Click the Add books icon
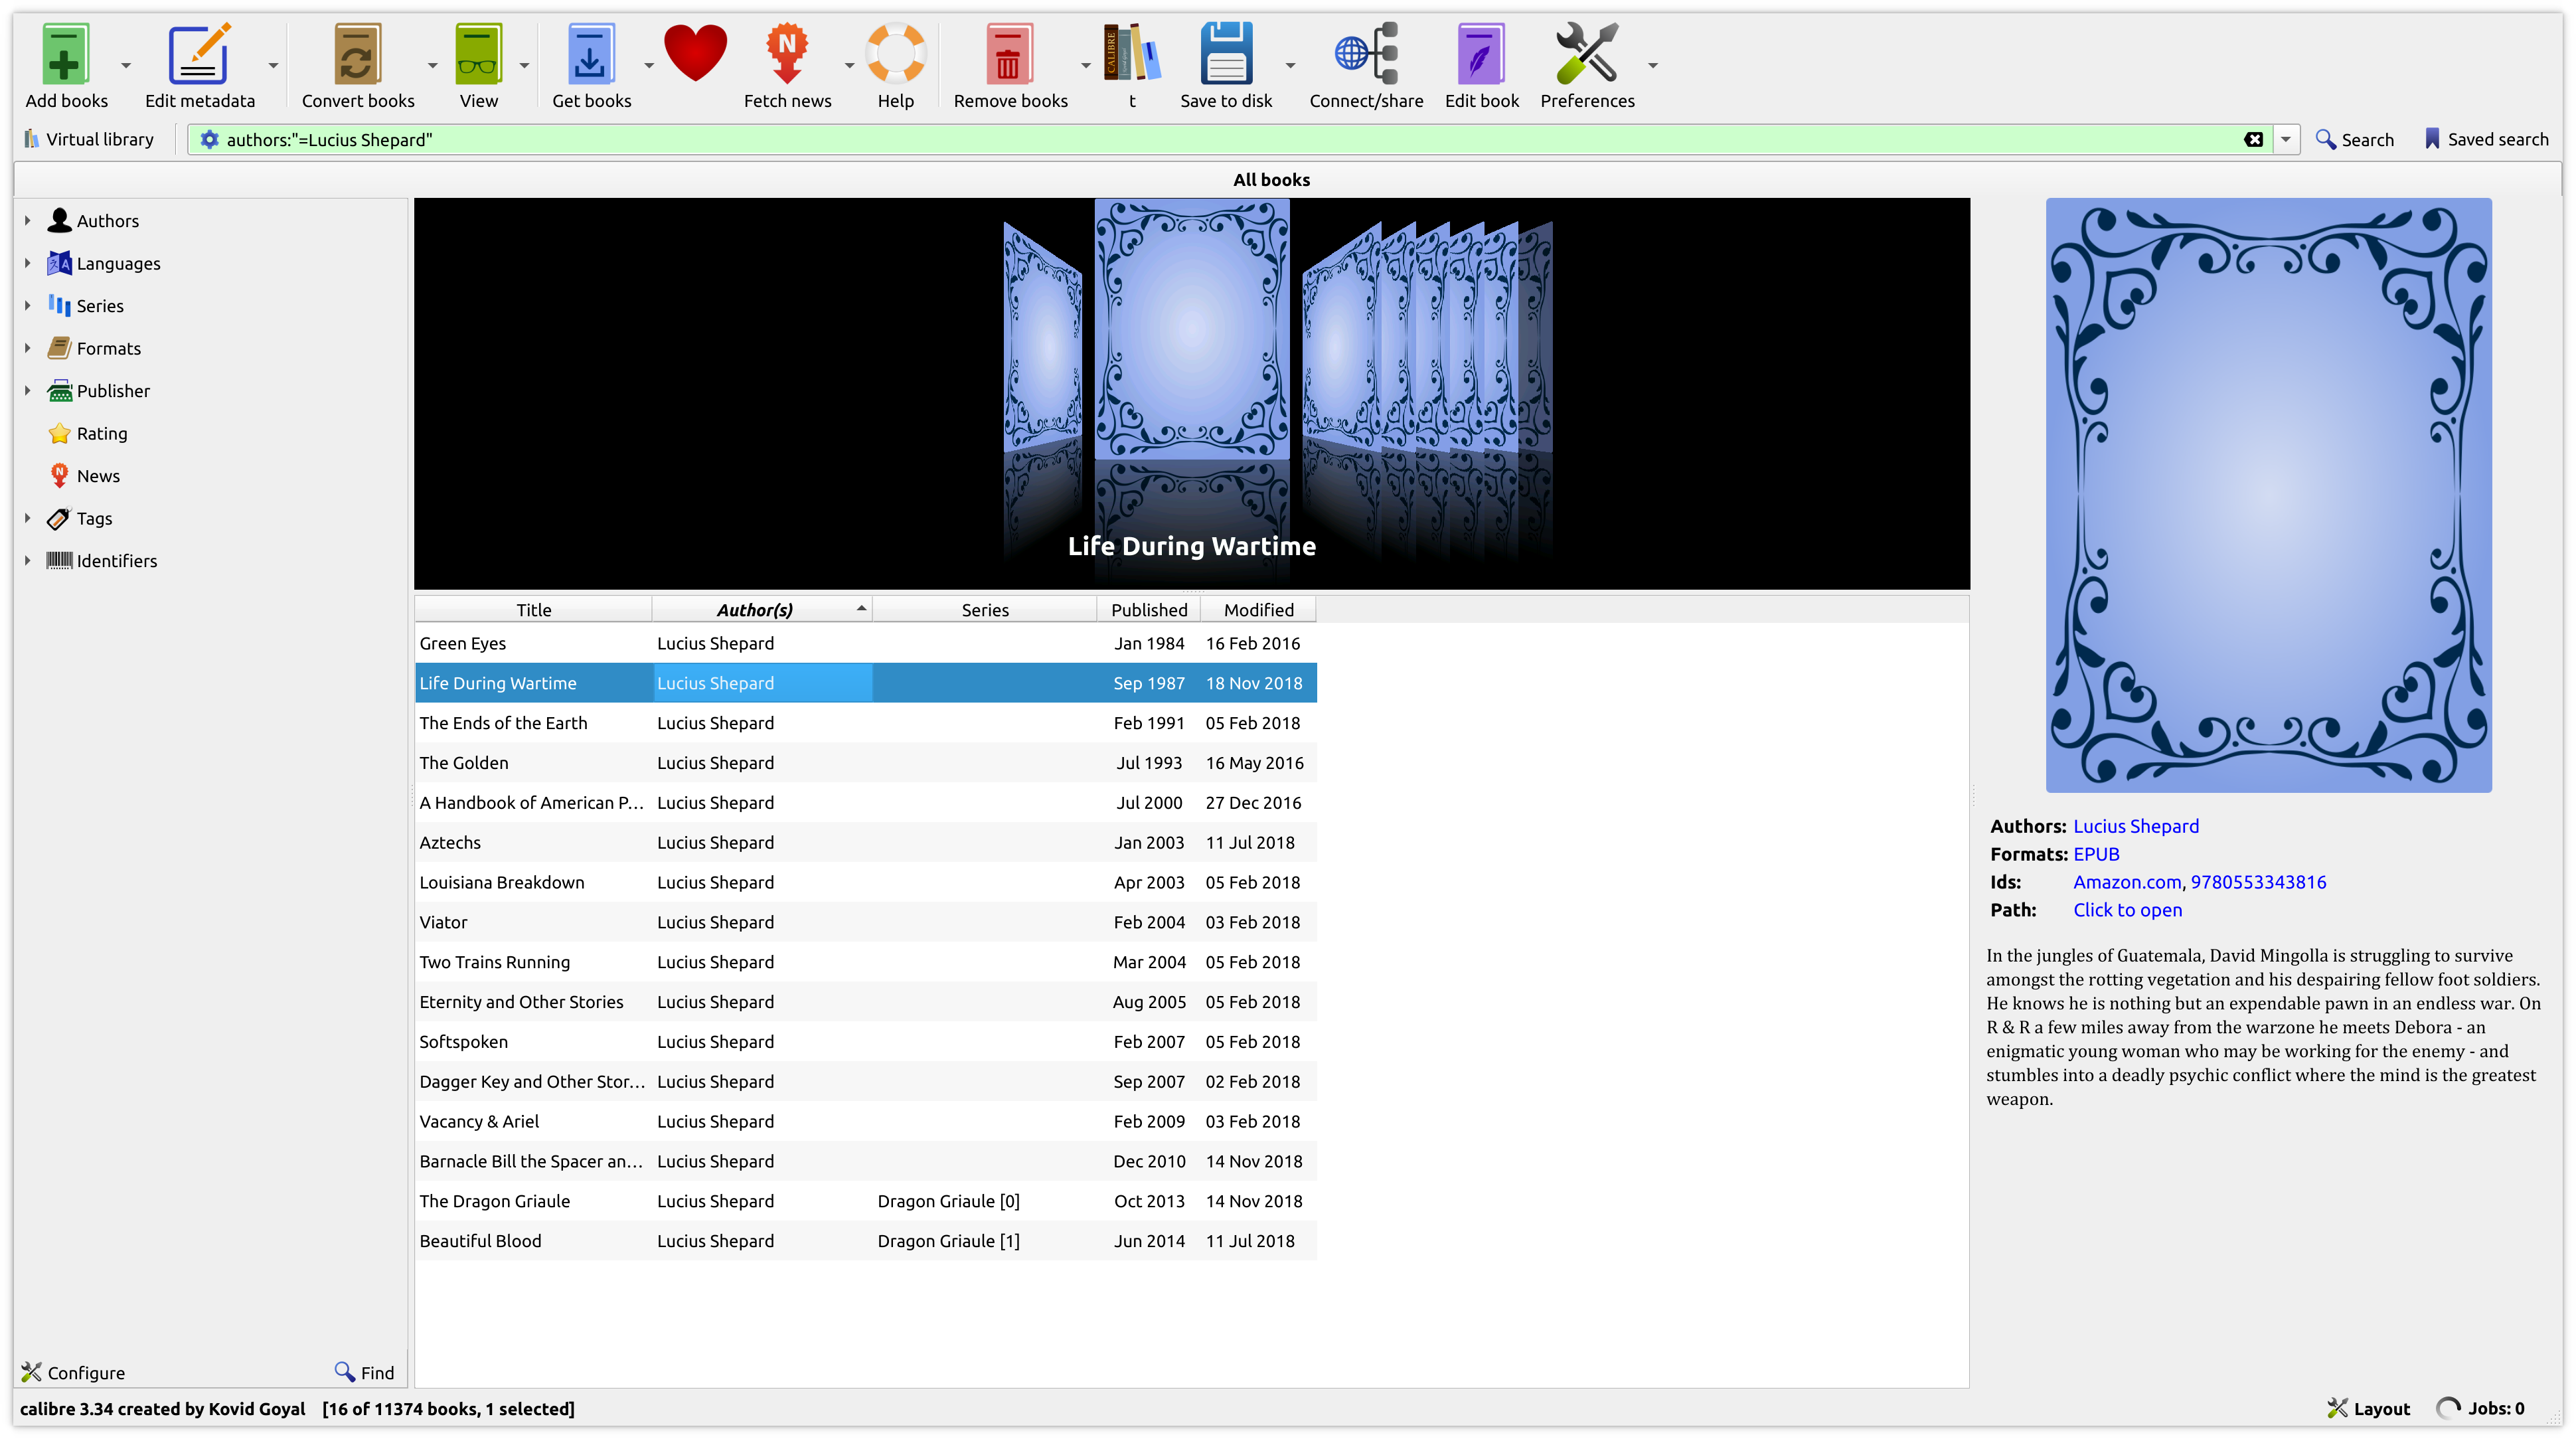 [x=65, y=55]
